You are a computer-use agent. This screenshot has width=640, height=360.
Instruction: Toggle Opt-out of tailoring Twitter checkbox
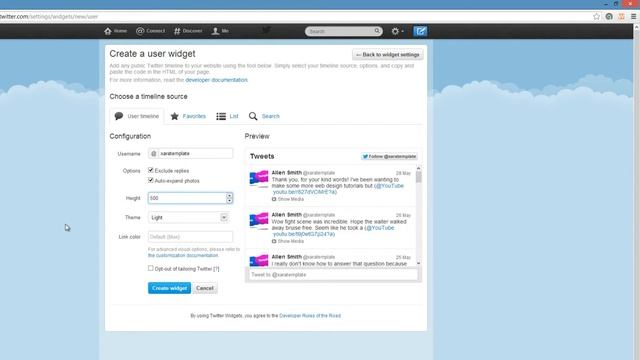click(151, 268)
